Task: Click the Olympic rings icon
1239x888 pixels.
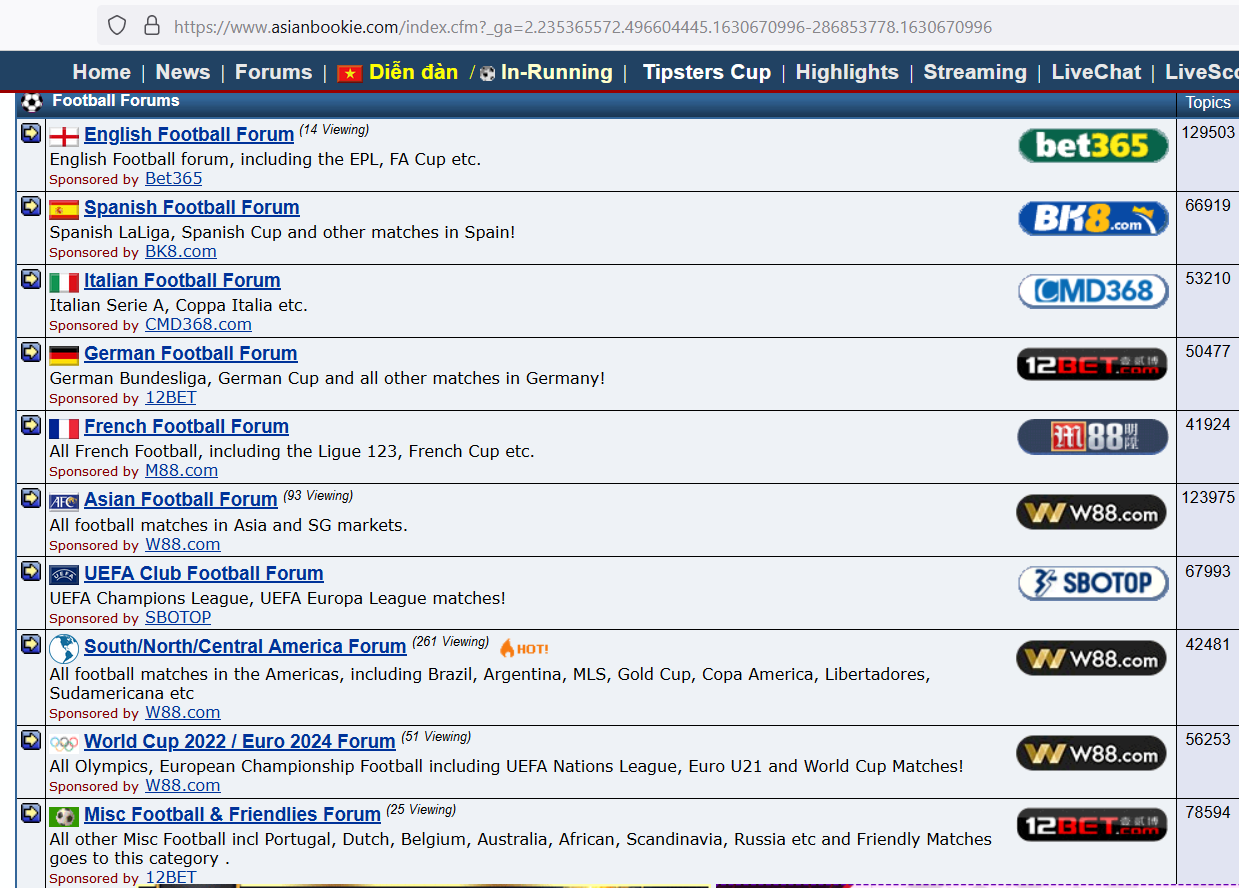Action: click(64, 743)
